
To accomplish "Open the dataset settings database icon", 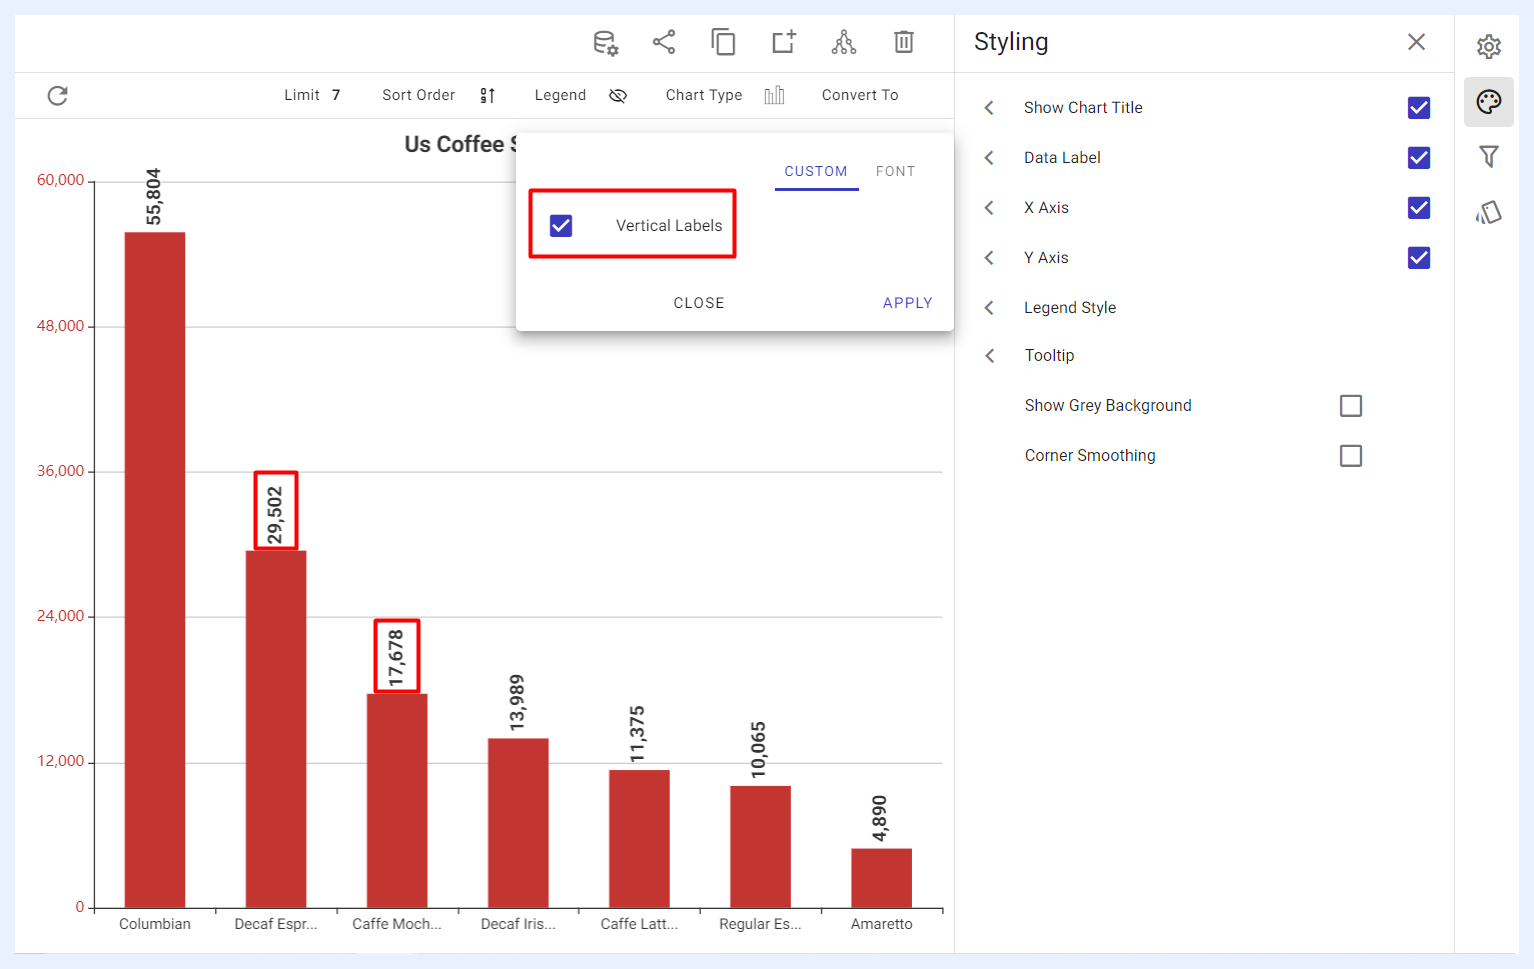I will pyautogui.click(x=605, y=42).
